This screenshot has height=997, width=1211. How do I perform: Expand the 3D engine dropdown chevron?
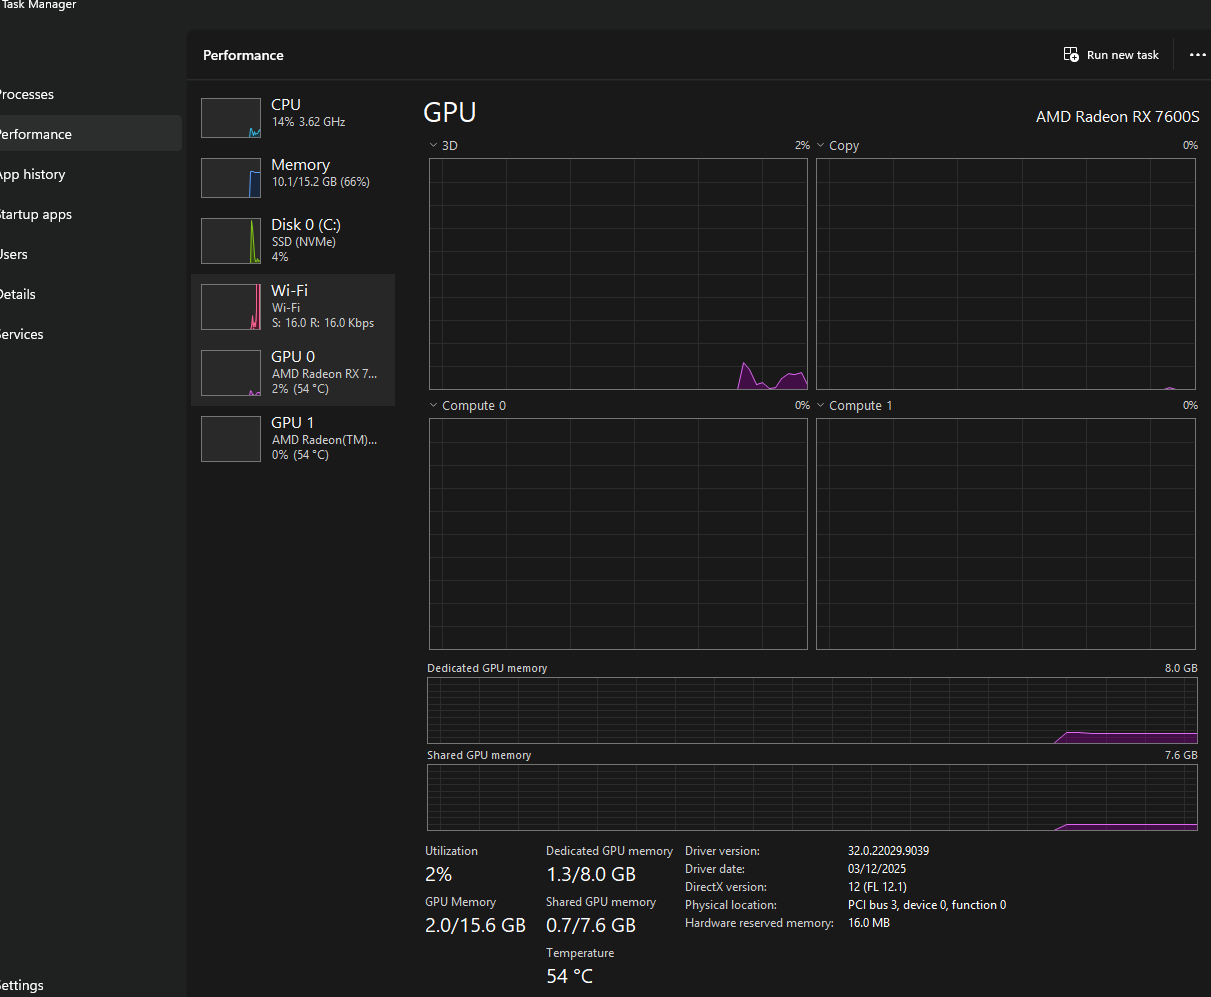(x=433, y=146)
